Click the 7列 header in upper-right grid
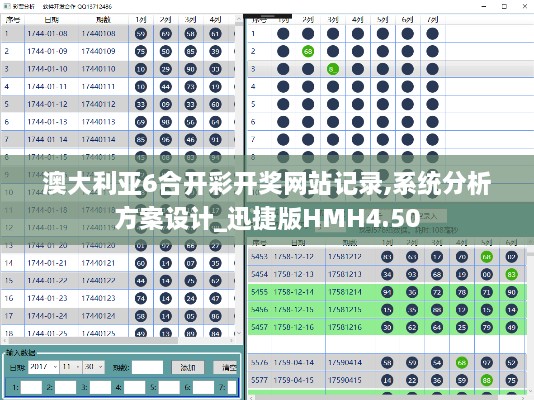This screenshot has width=534, height=400. pyautogui.click(x=432, y=20)
